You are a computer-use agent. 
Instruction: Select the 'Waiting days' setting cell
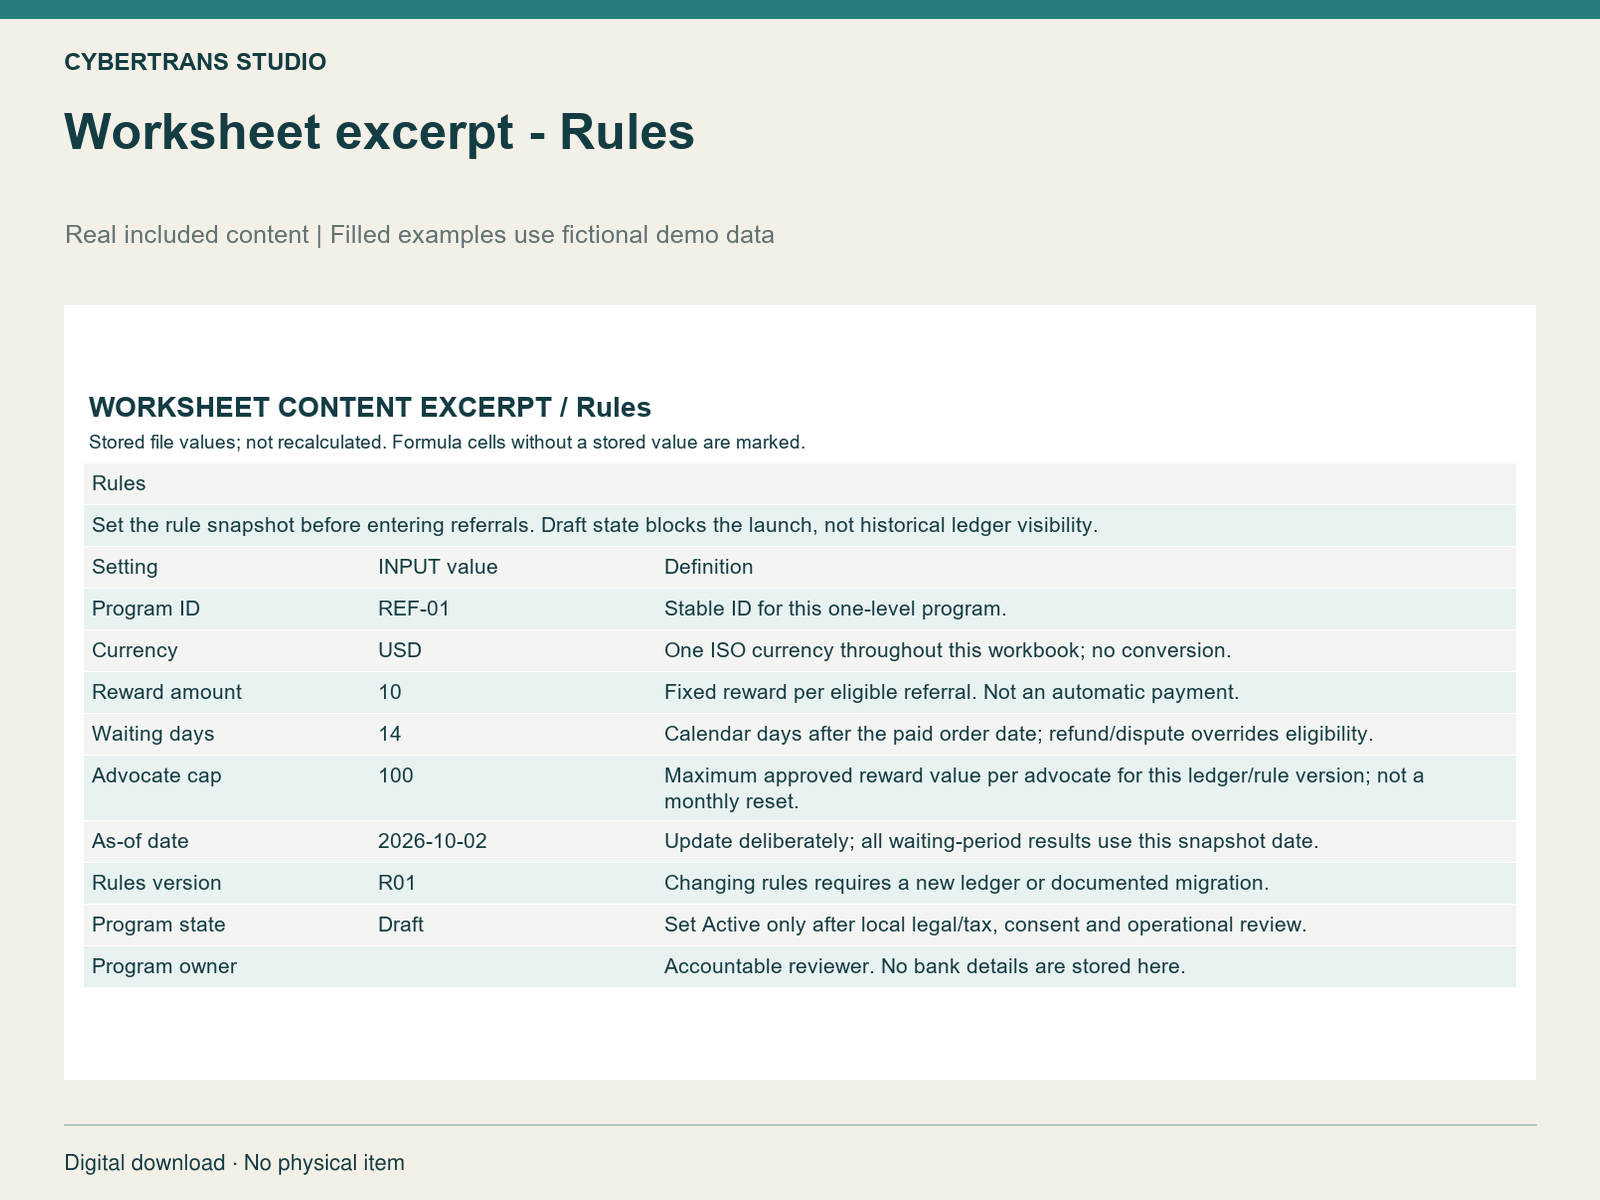[227, 734]
